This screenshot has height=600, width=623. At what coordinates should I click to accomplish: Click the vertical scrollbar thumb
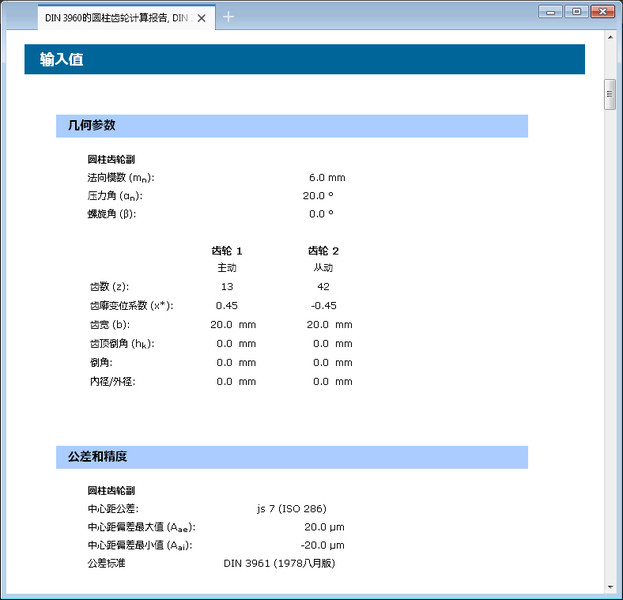[609, 95]
